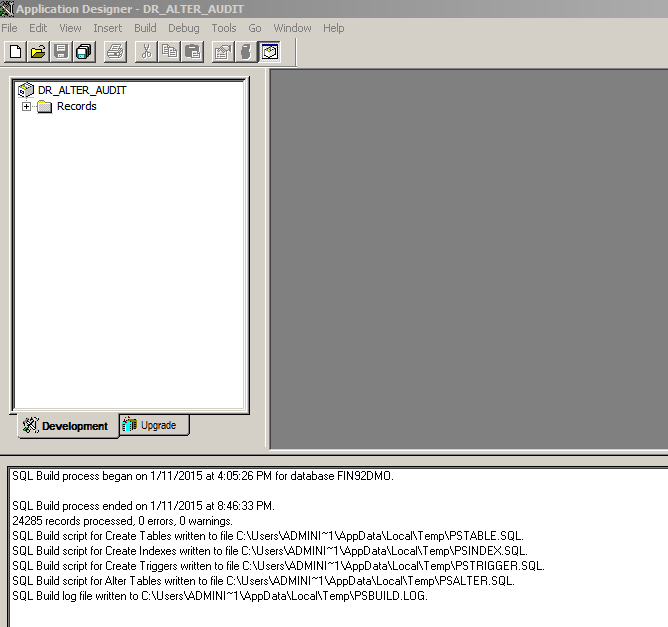Open the Edit menu
Viewport: 668px width, 627px height.
[x=38, y=28]
